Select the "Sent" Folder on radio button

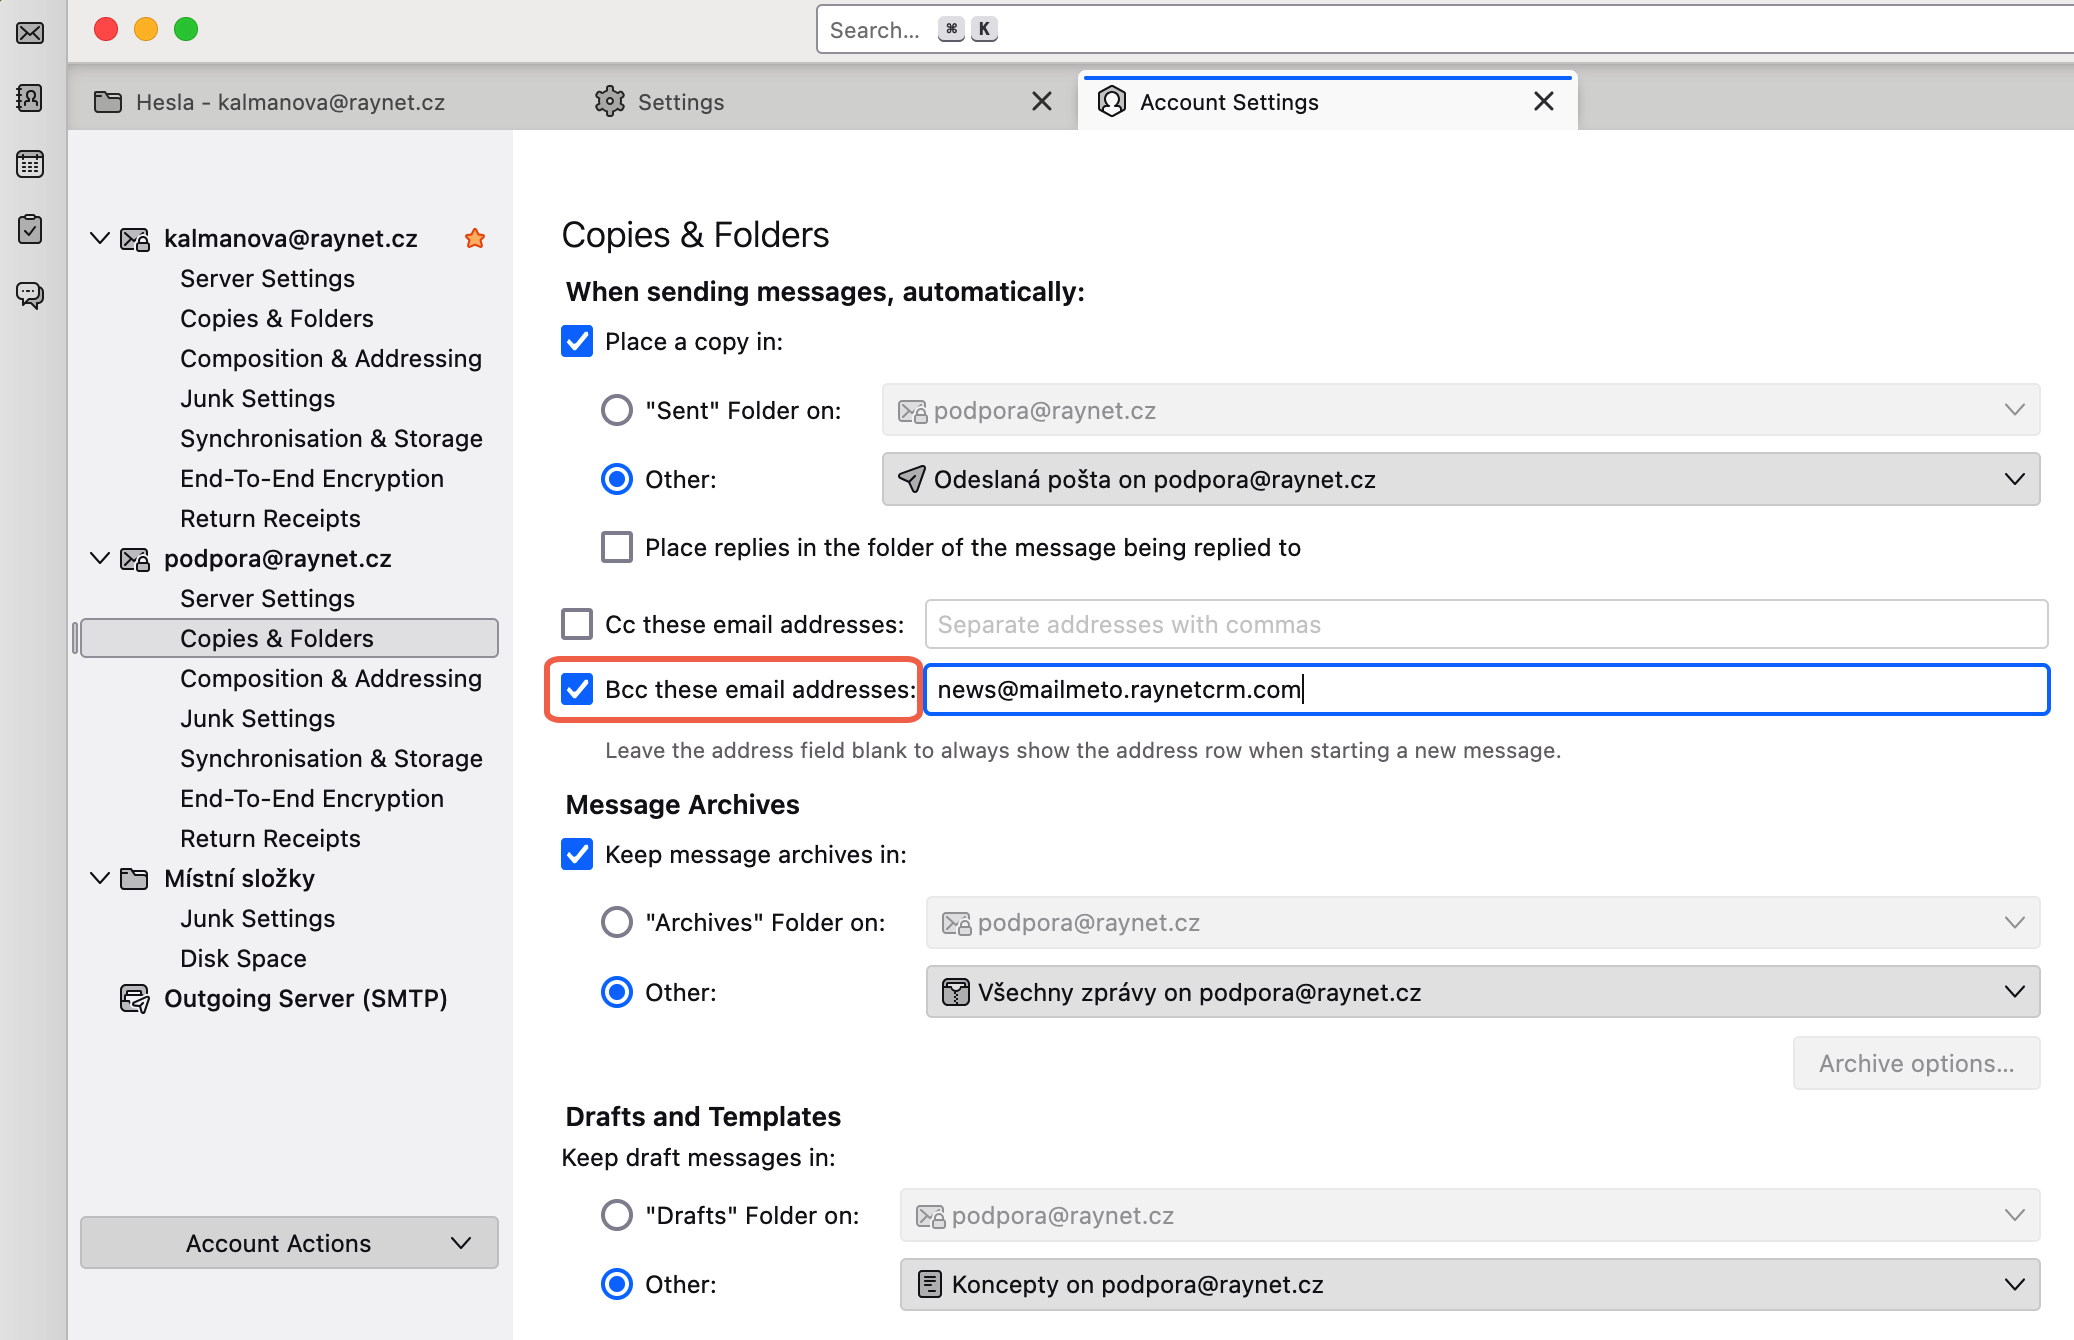point(616,410)
